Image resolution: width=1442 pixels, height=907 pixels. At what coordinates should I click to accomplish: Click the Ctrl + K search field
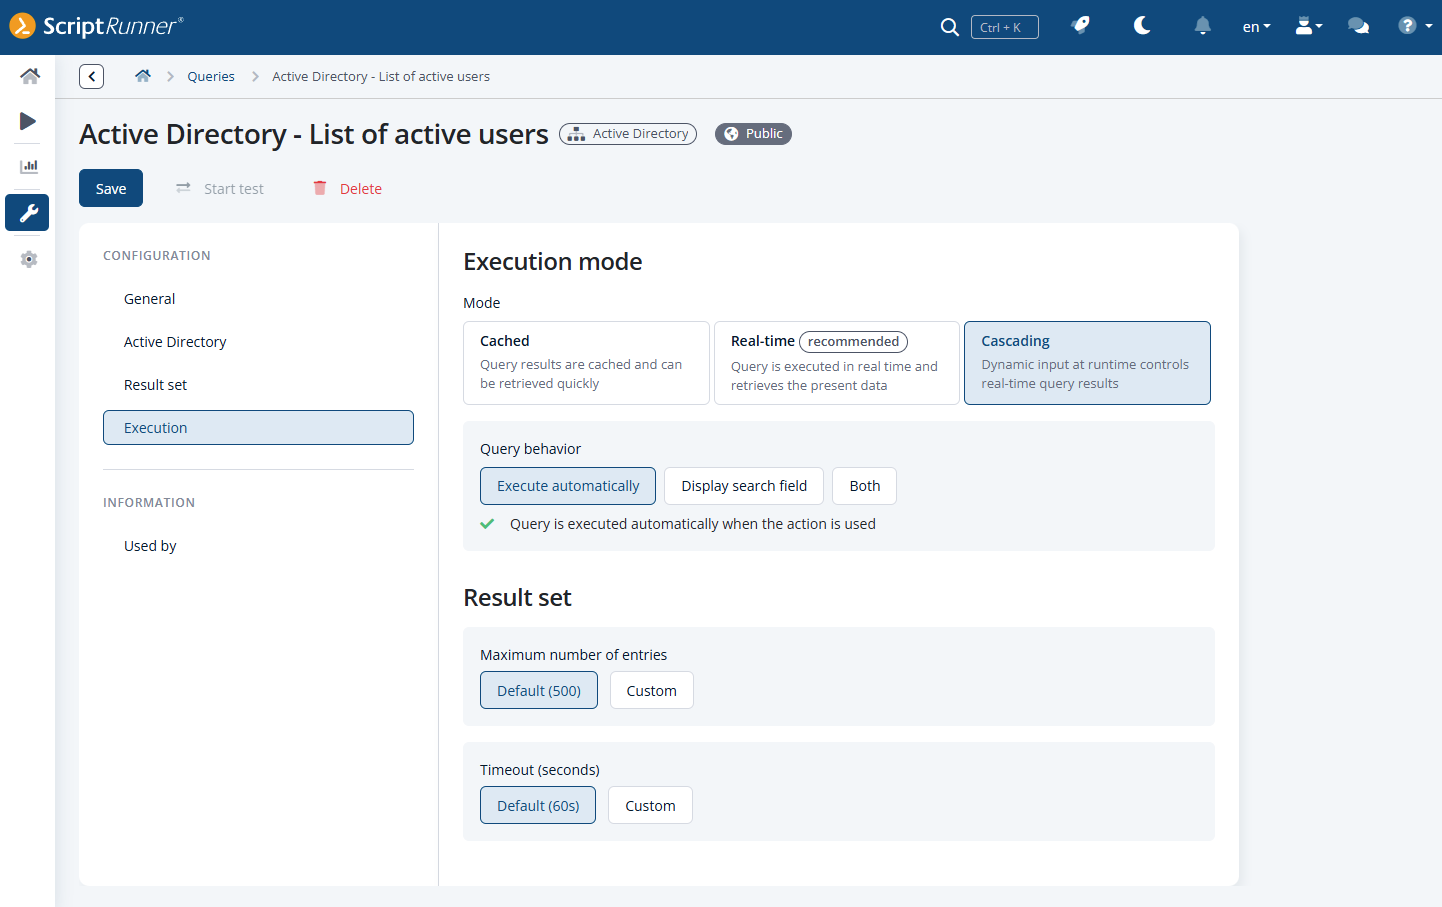point(1004,27)
